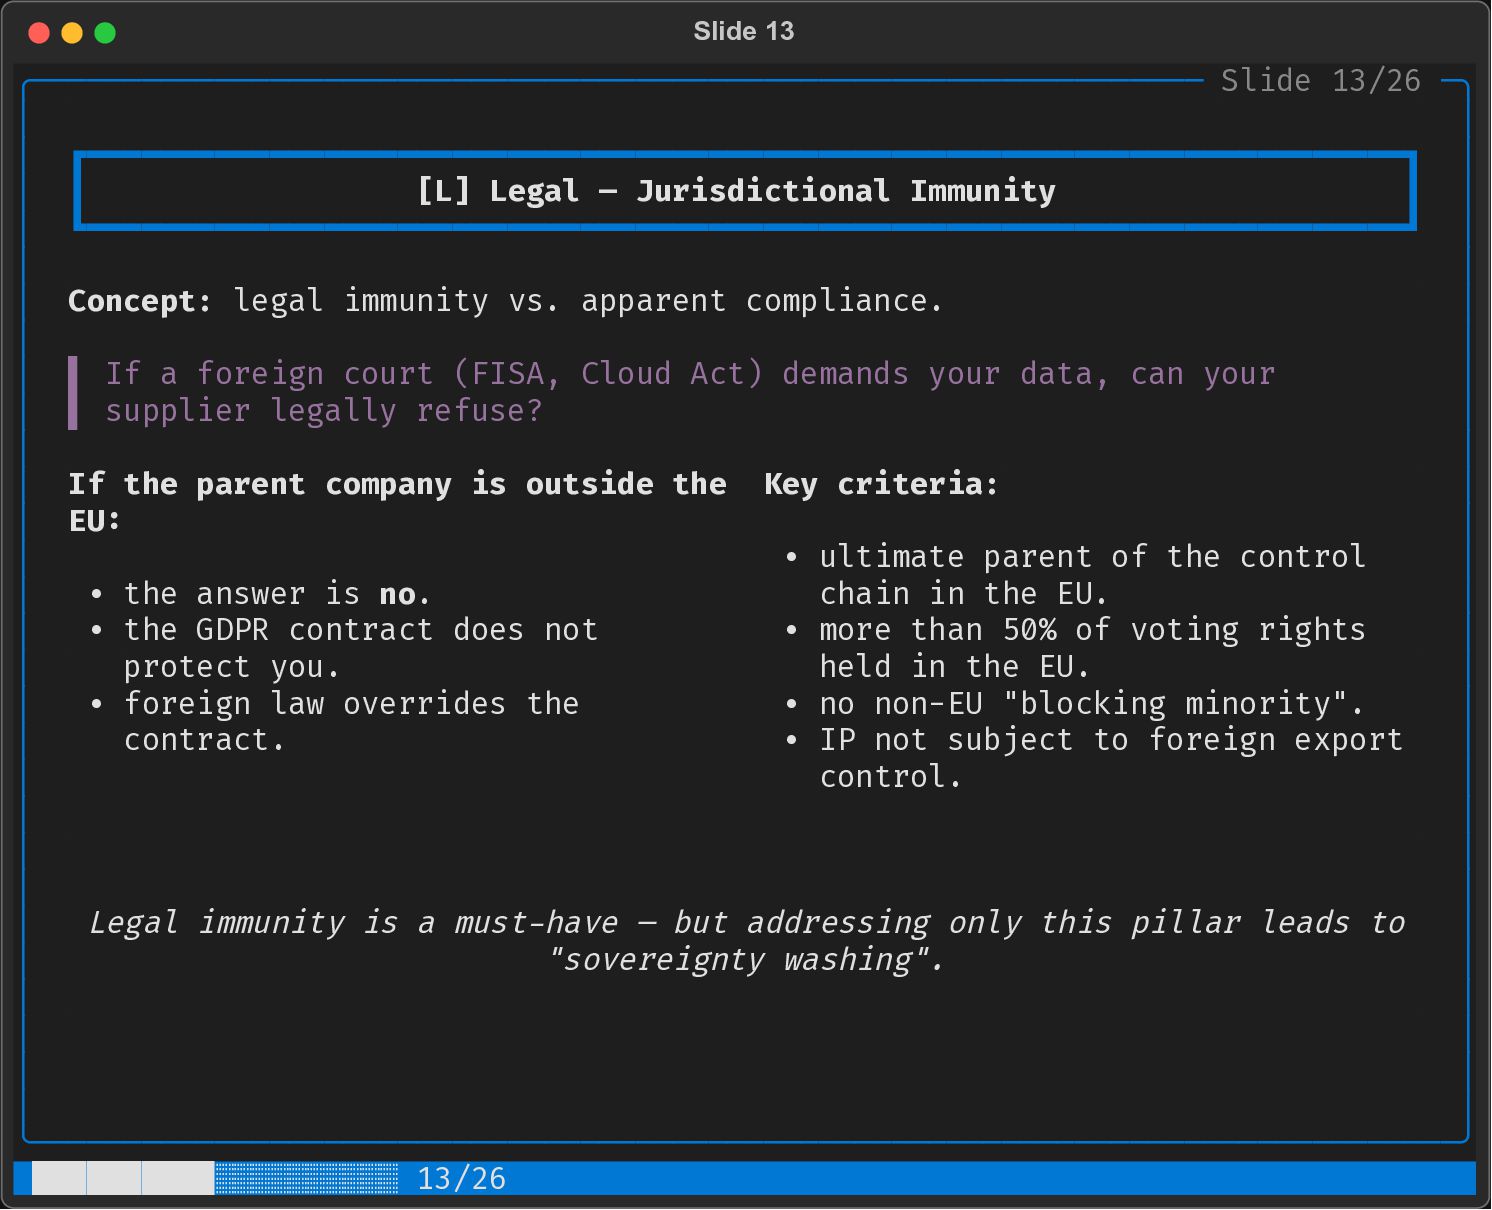Click the "Slide 13" window title
Viewport: 1492px width, 1210px height.
point(743,32)
